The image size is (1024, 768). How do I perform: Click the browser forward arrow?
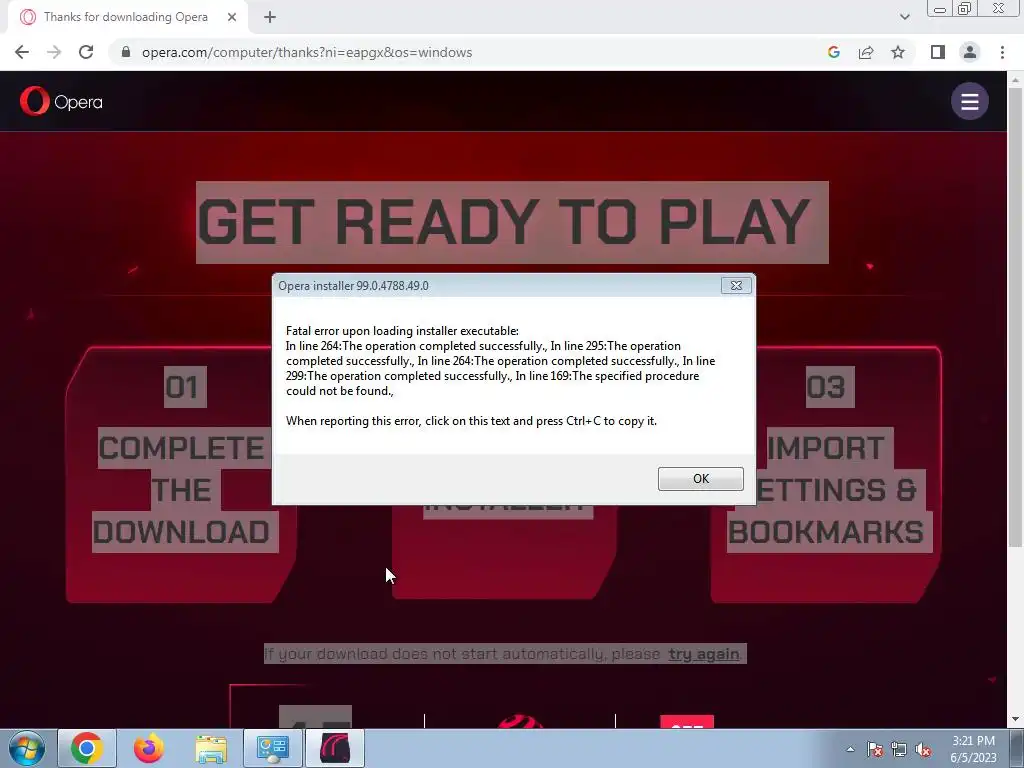click(x=54, y=52)
